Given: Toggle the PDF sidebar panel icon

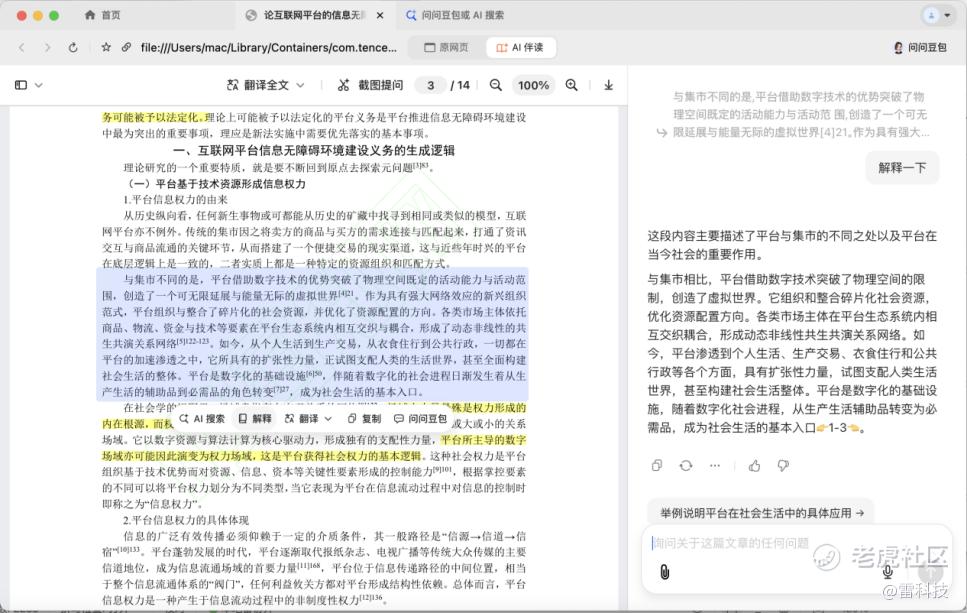Looking at the screenshot, I should coord(21,85).
